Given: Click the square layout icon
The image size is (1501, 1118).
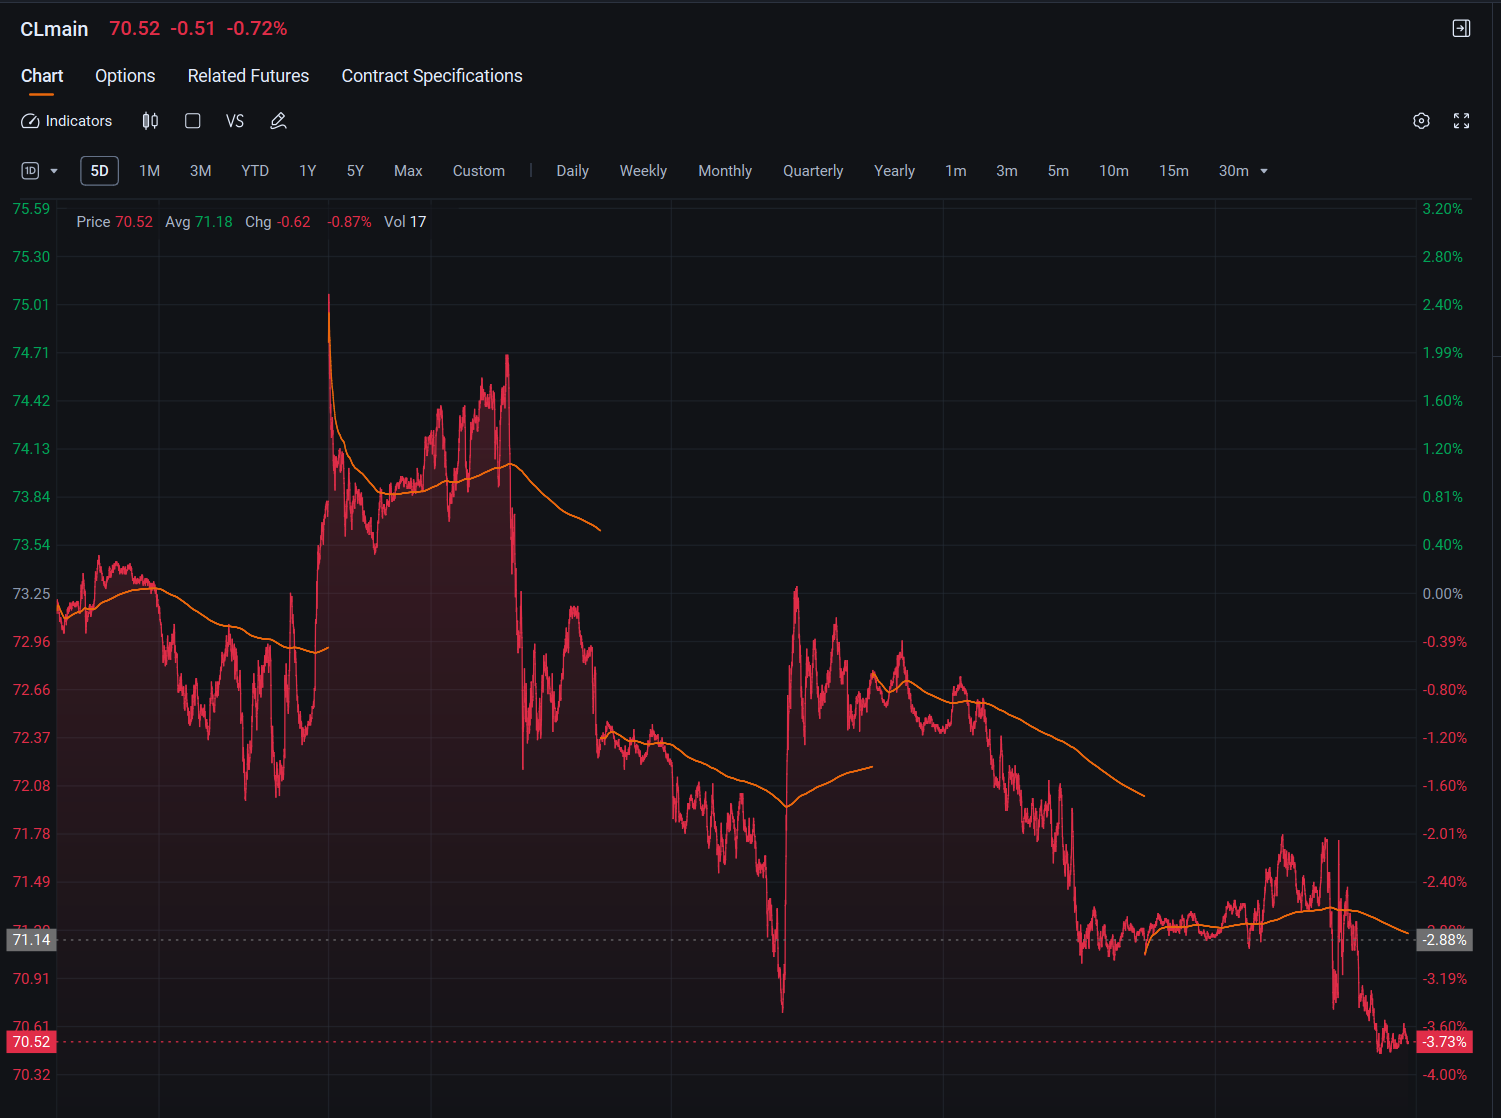Looking at the screenshot, I should [193, 121].
